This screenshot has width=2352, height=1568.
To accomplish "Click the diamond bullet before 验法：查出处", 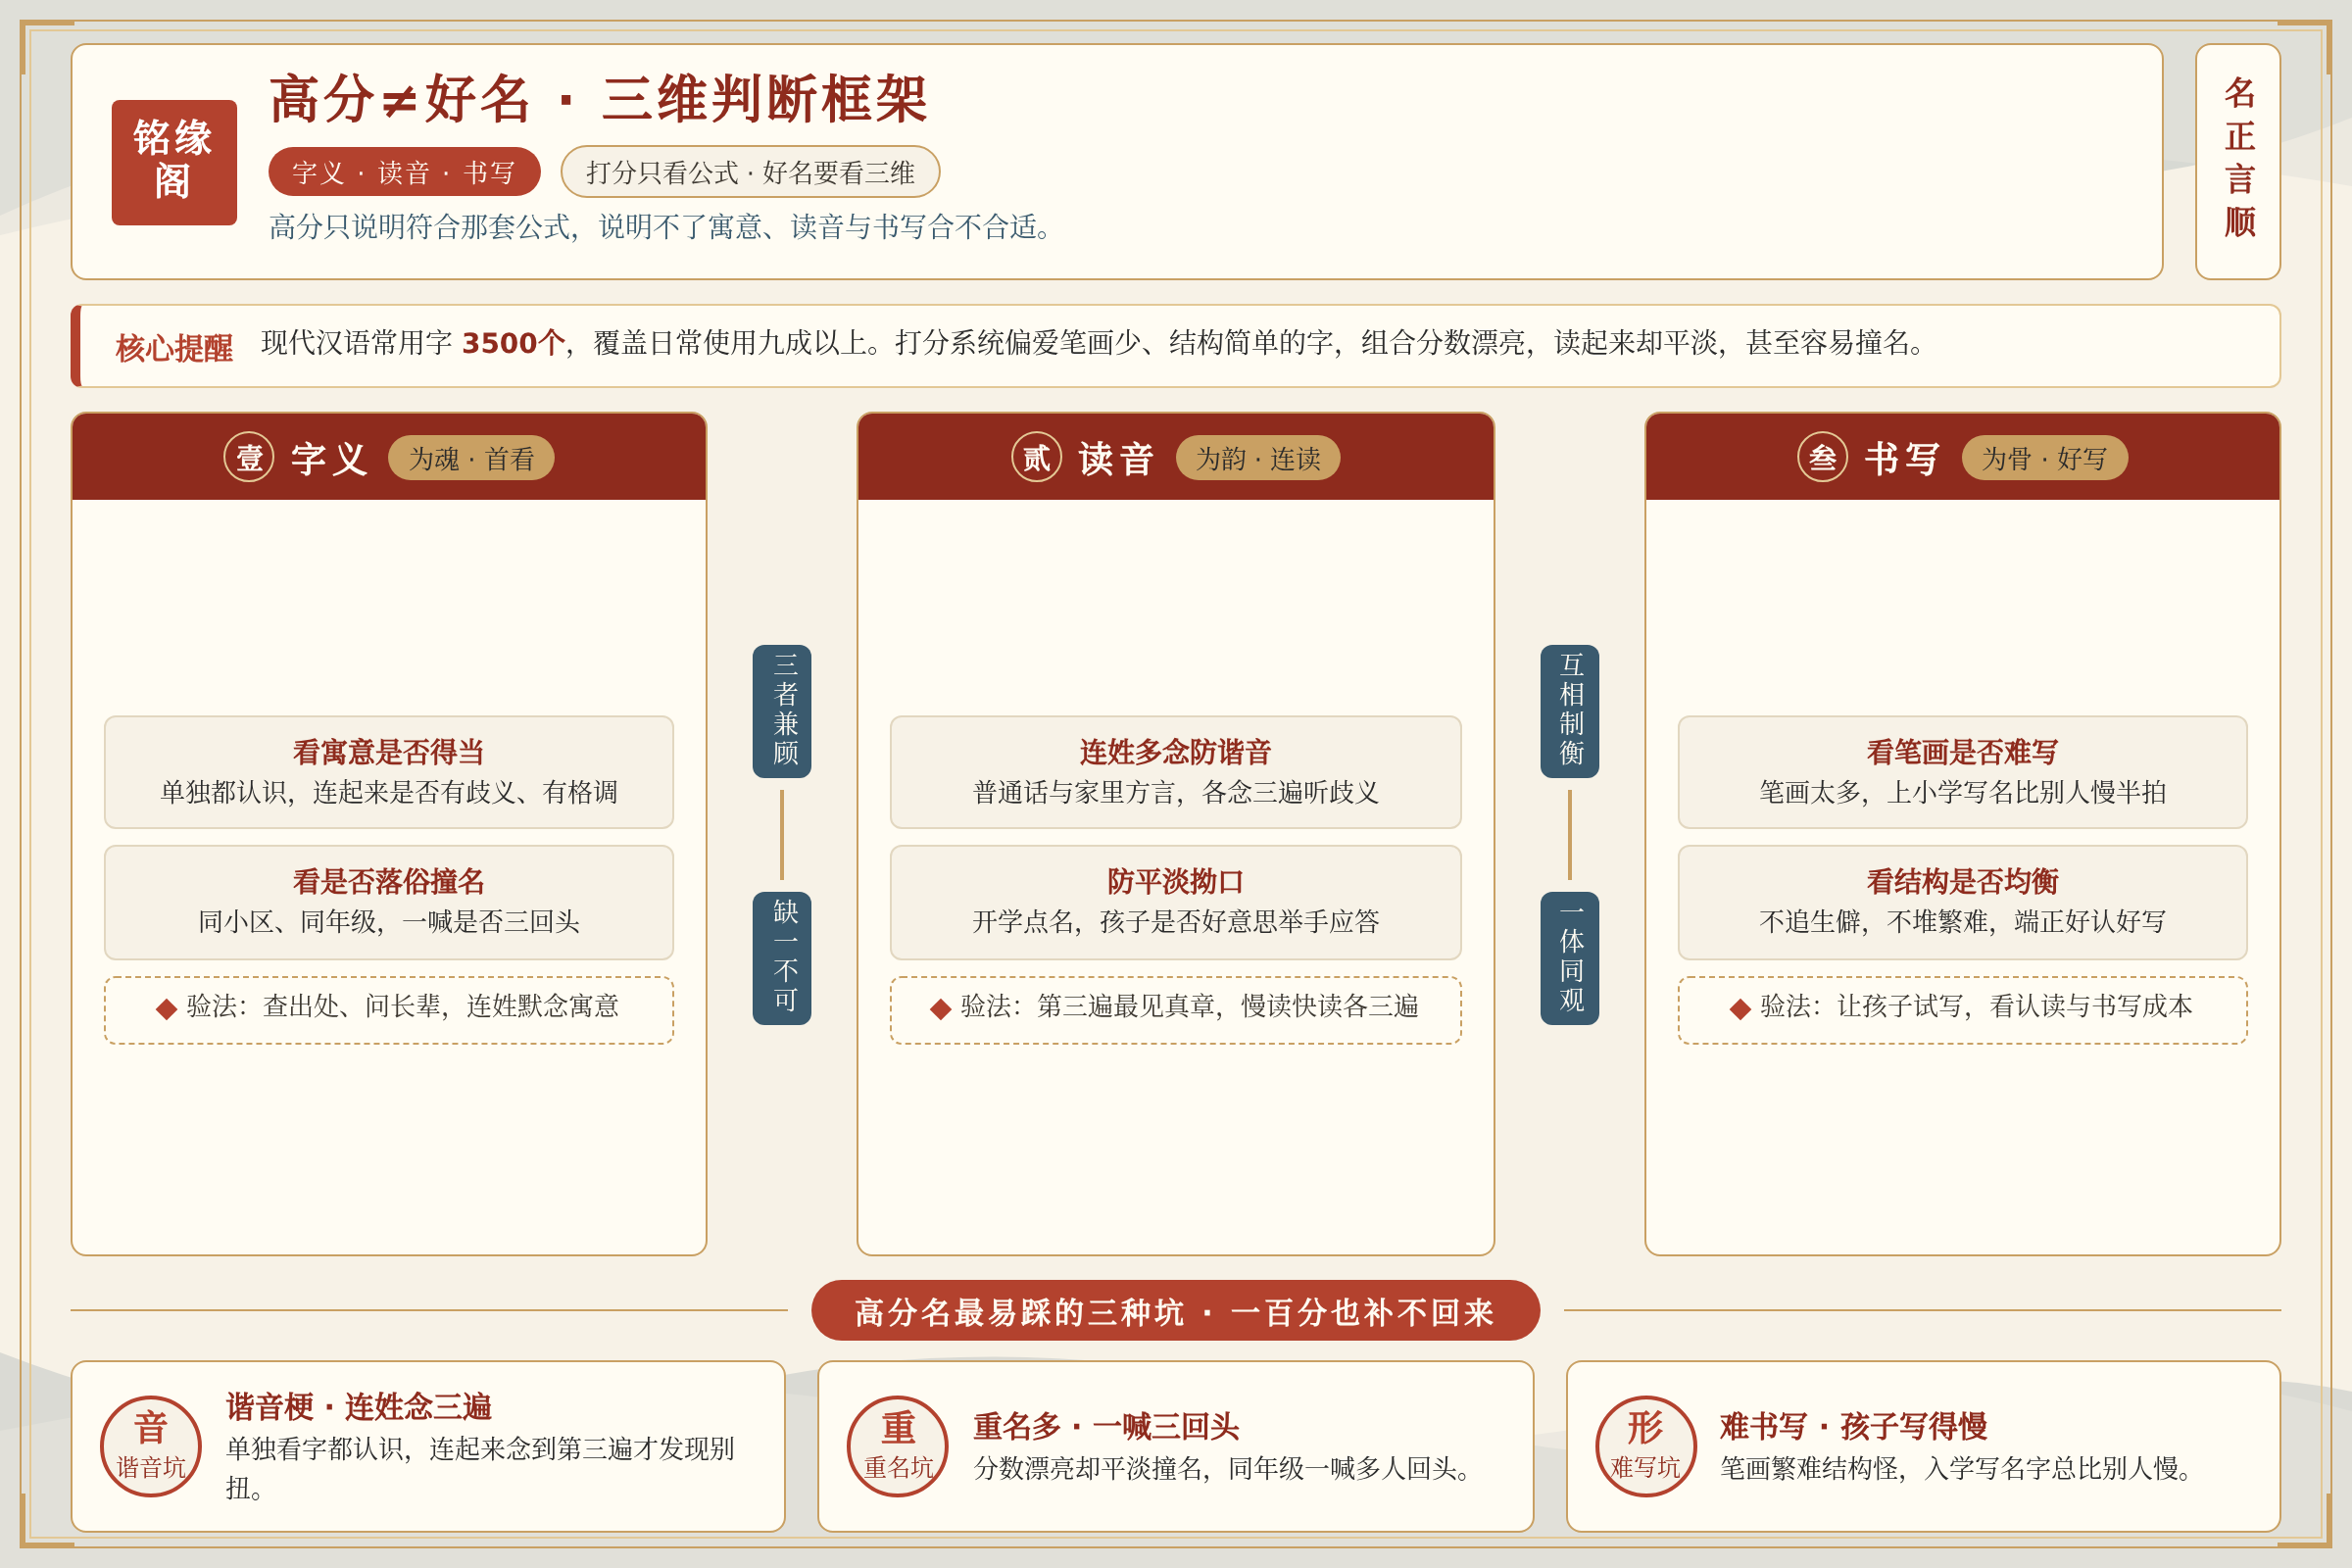I will click(167, 1008).
